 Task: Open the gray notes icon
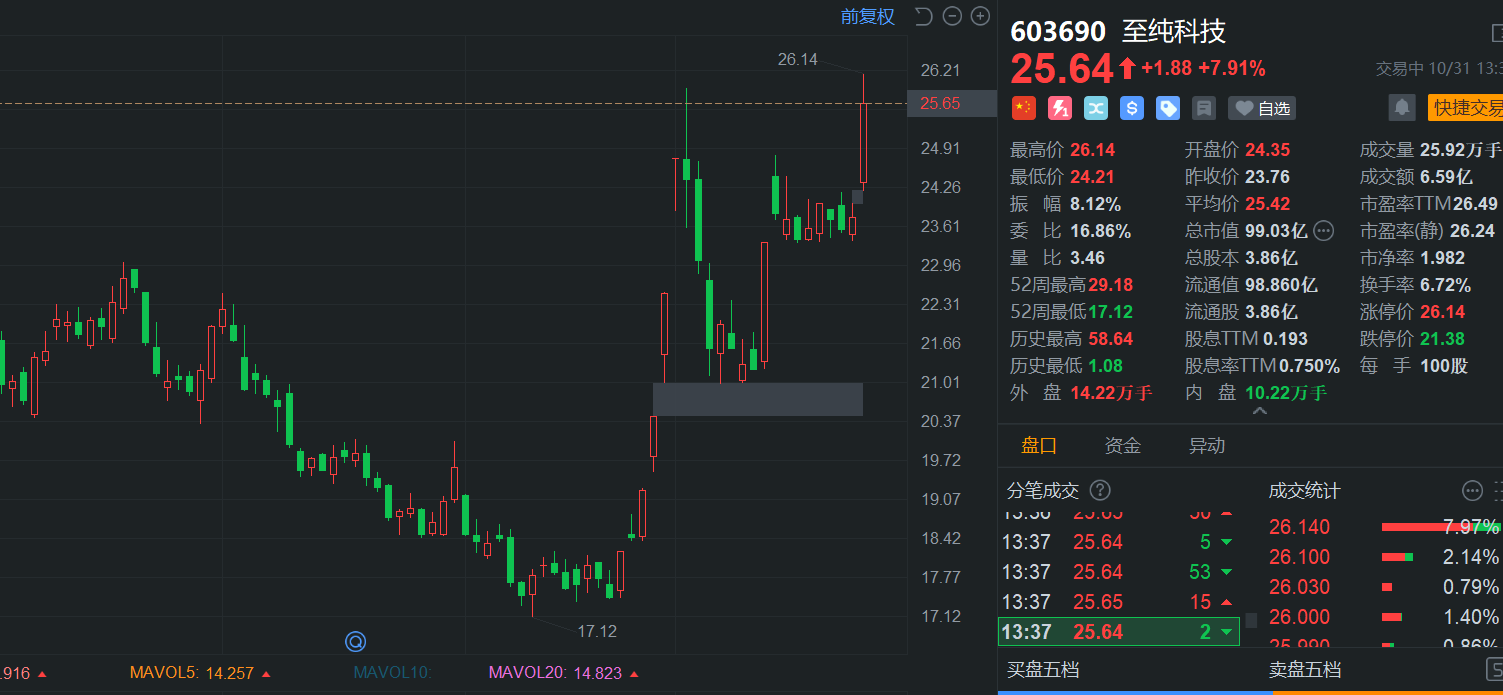(1204, 108)
